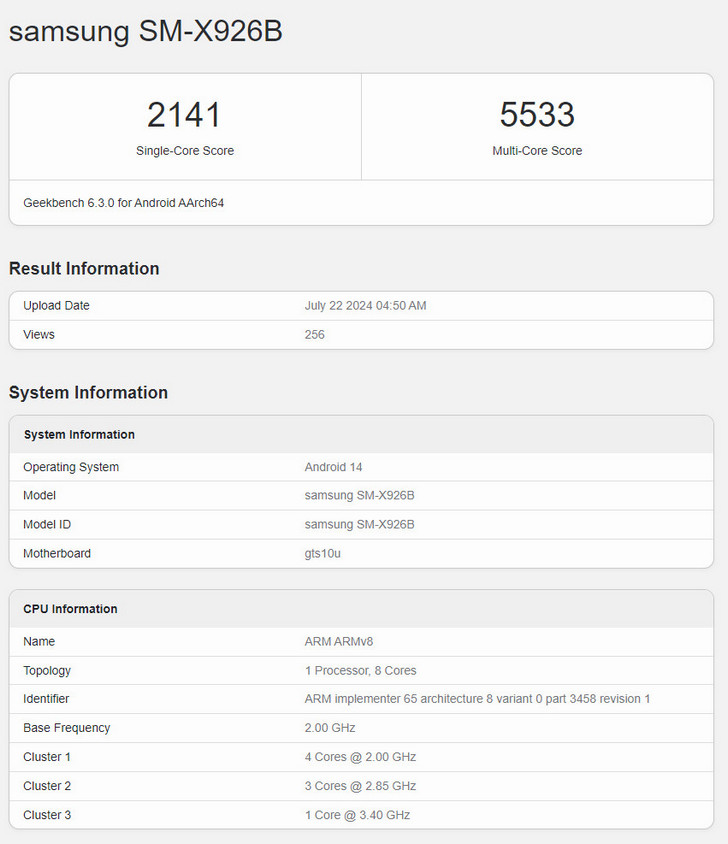
Task: Select samsung SM-X926B value in Model row
Action: [x=359, y=495]
